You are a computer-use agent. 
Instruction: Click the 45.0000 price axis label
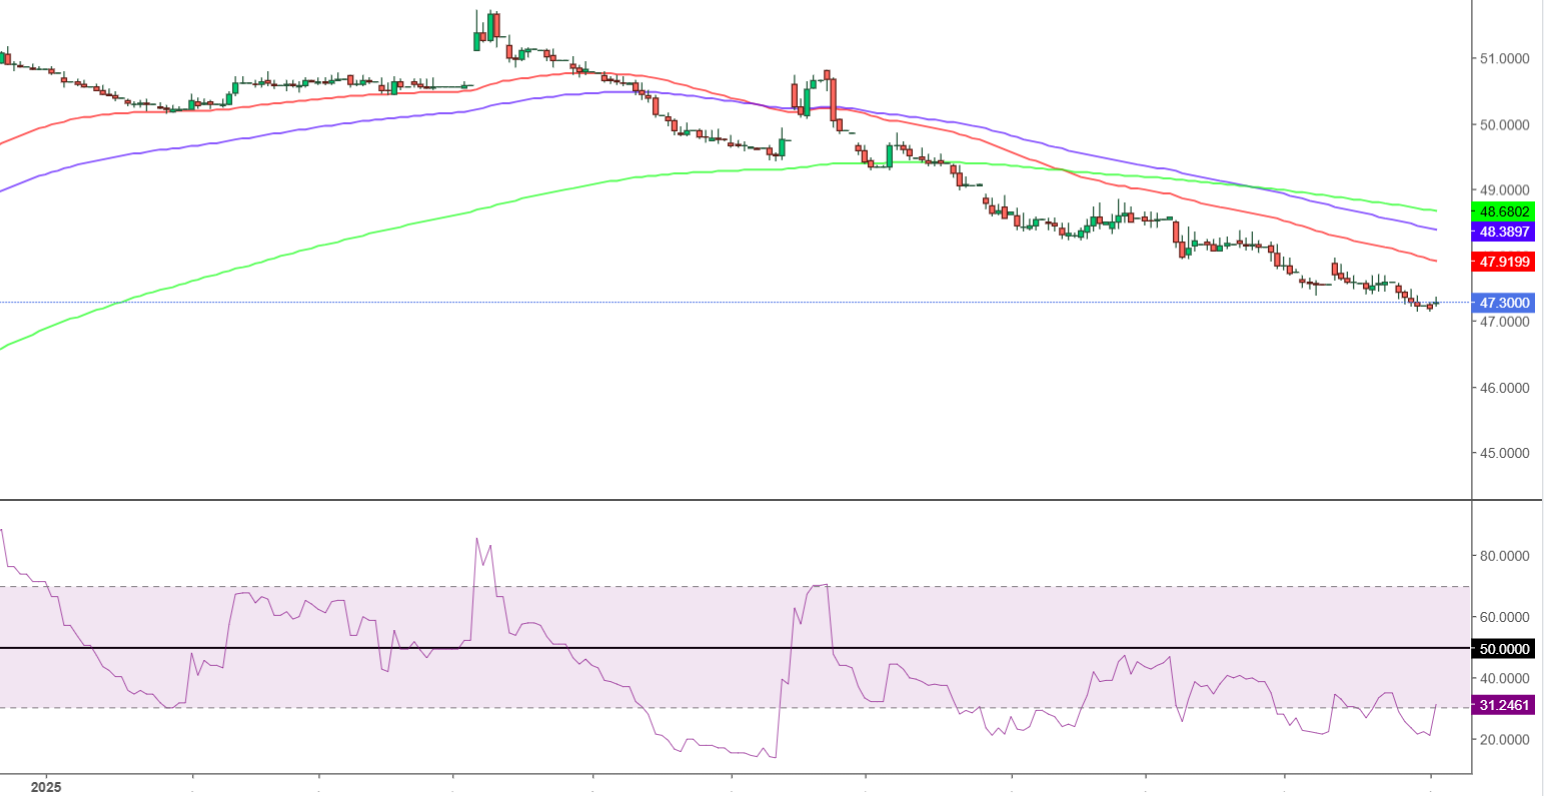click(1504, 453)
